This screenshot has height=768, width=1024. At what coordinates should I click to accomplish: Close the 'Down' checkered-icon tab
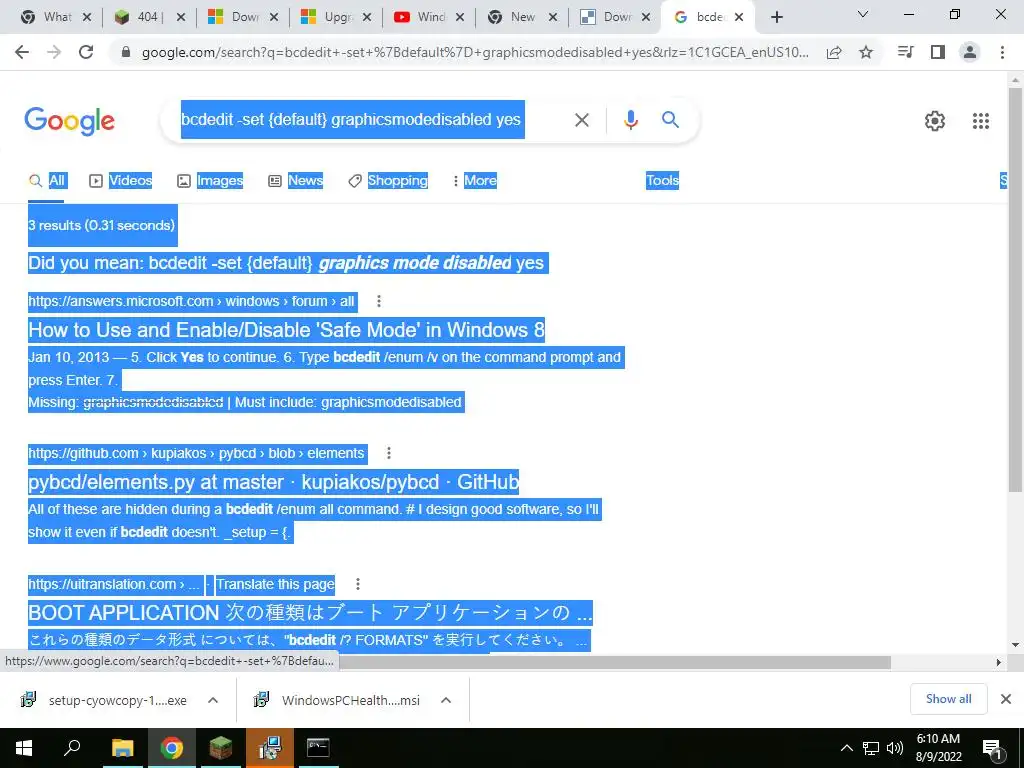646,18
